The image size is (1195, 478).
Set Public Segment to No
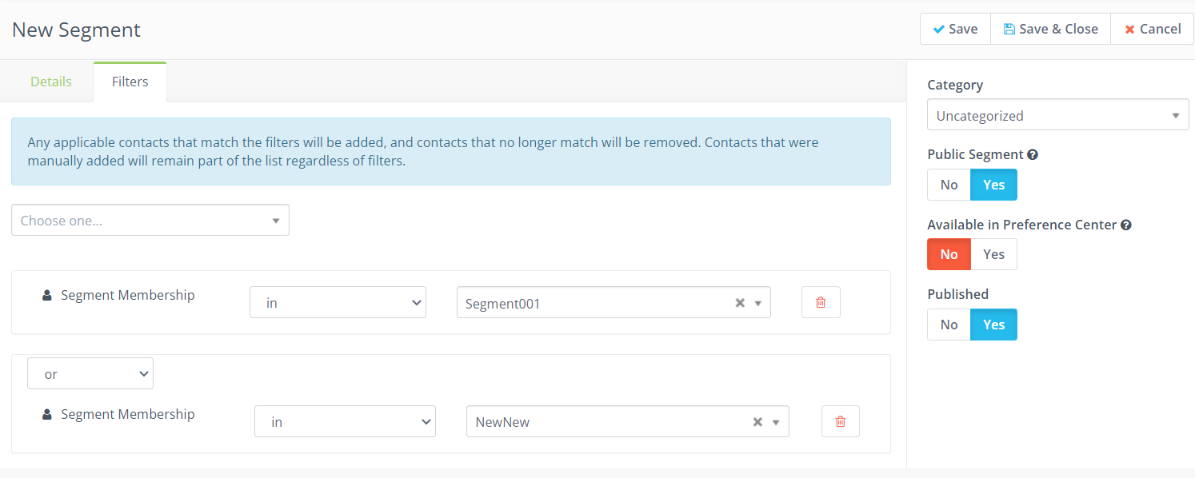949,185
